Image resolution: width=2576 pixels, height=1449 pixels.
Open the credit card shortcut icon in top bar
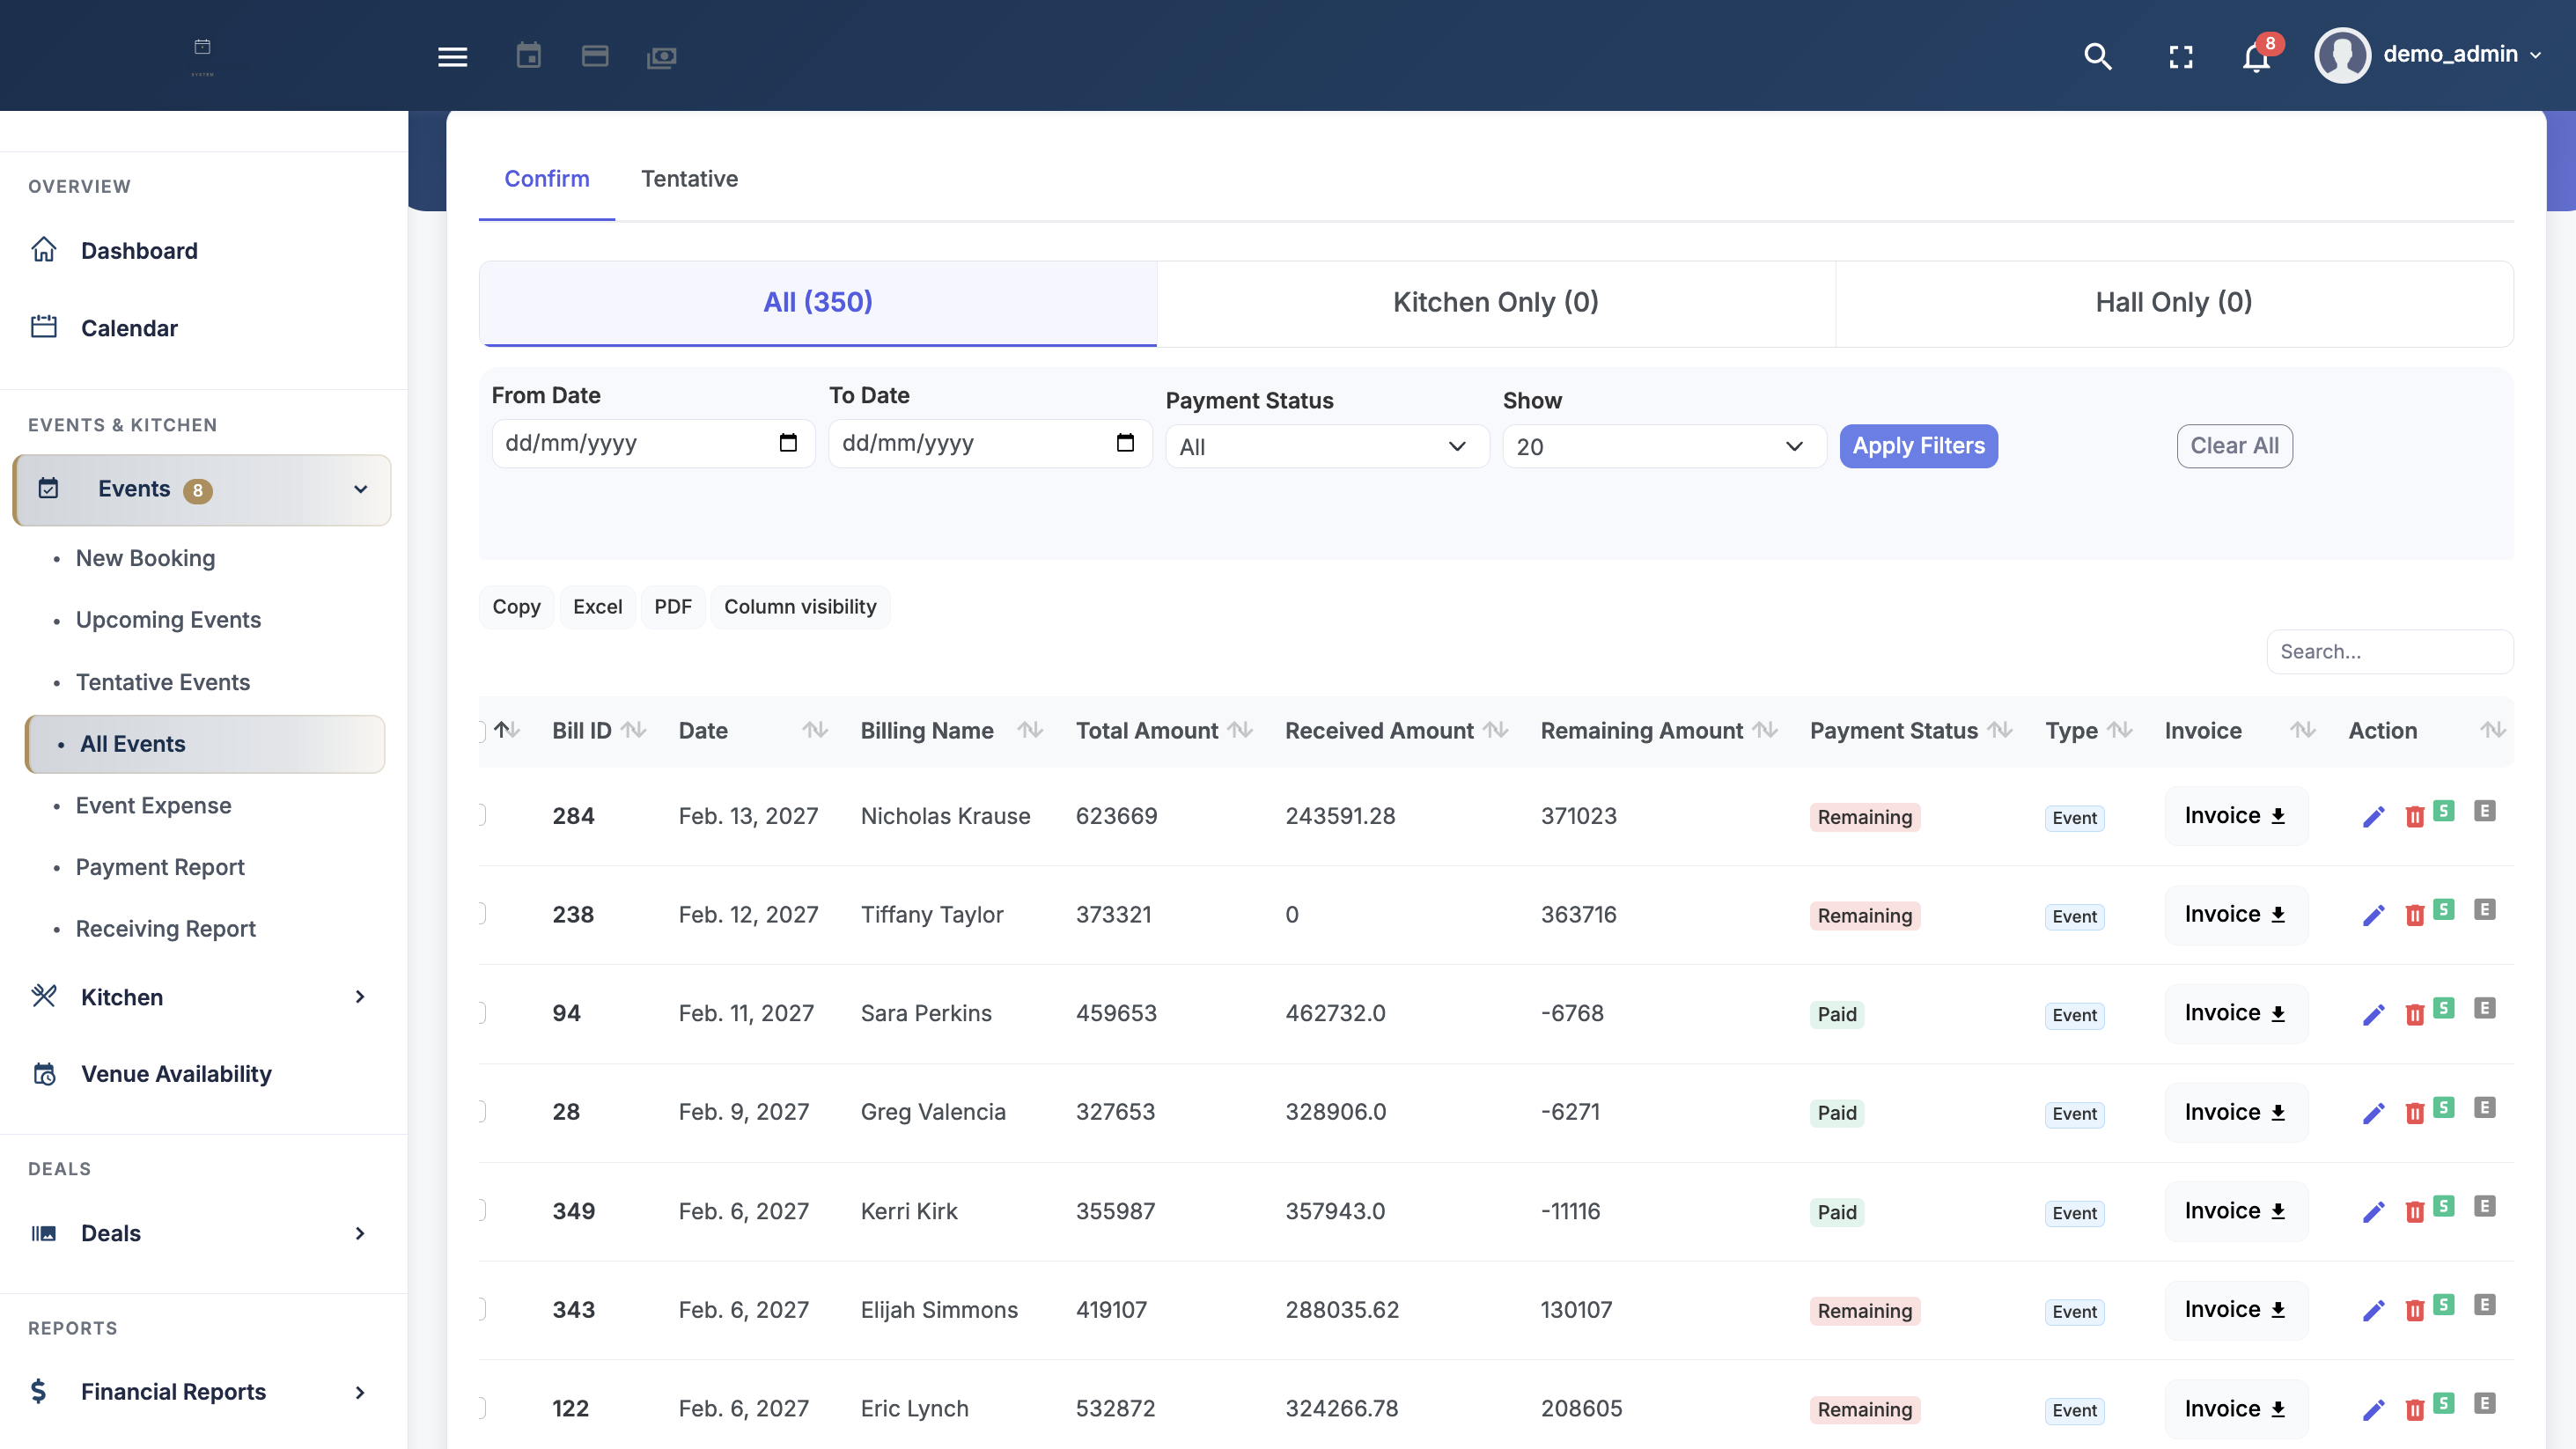click(595, 56)
